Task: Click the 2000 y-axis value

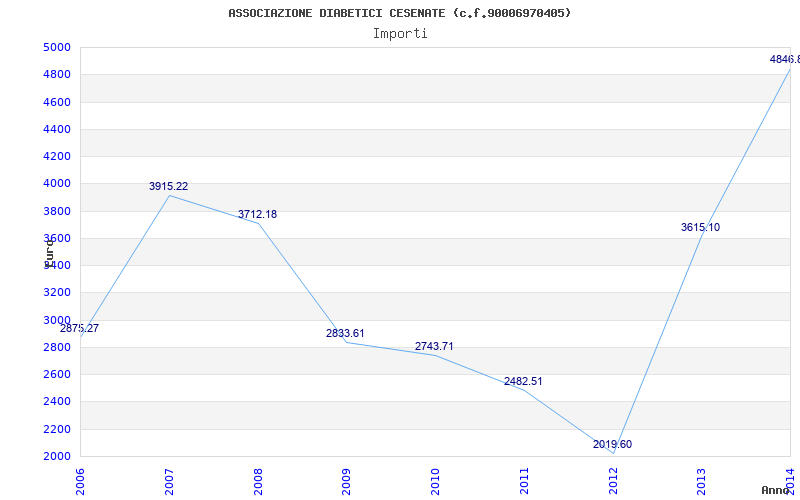Action: tap(56, 456)
